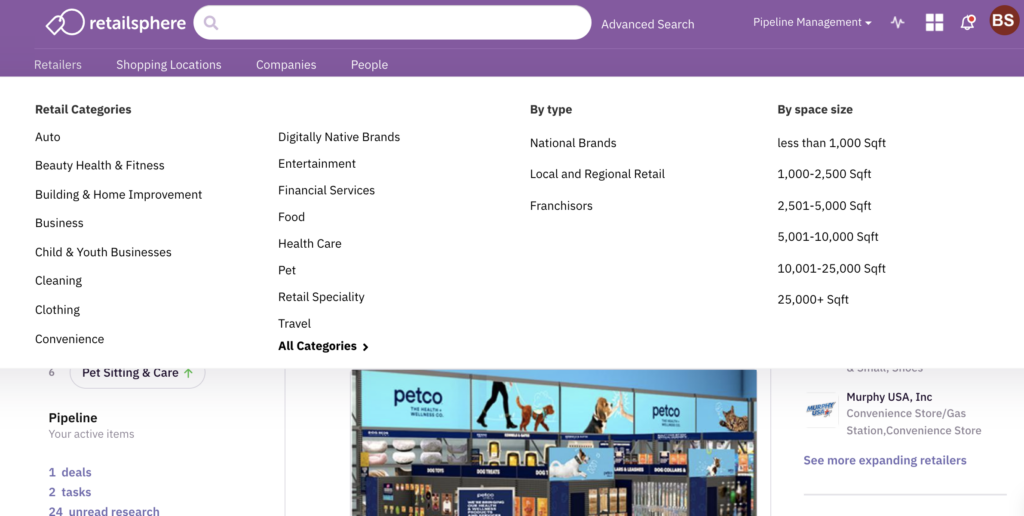The height and width of the screenshot is (516, 1024).
Task: Choose less than 1,000 Sqft
Action: pos(831,143)
